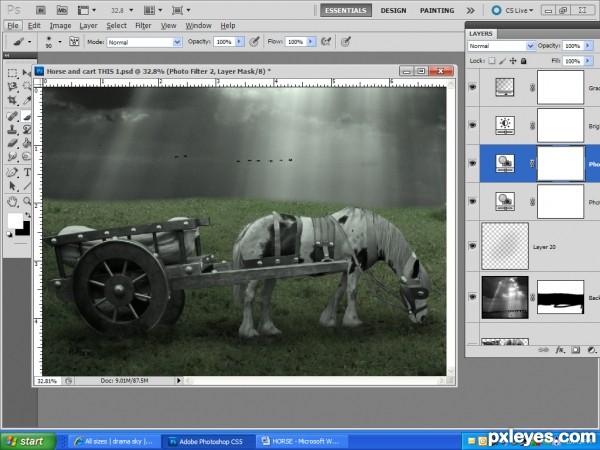Reset default foreground and background colors

pos(10,234)
